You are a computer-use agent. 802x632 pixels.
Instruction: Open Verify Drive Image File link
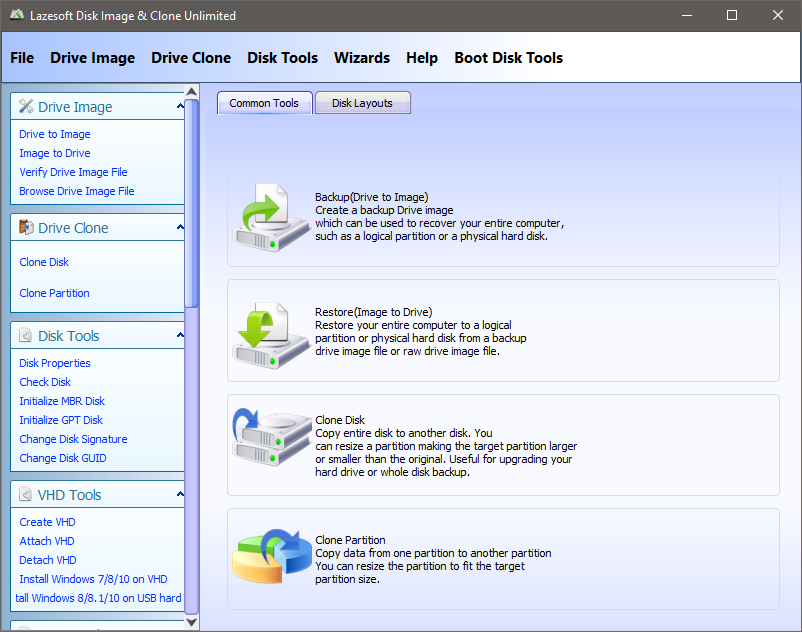(73, 172)
